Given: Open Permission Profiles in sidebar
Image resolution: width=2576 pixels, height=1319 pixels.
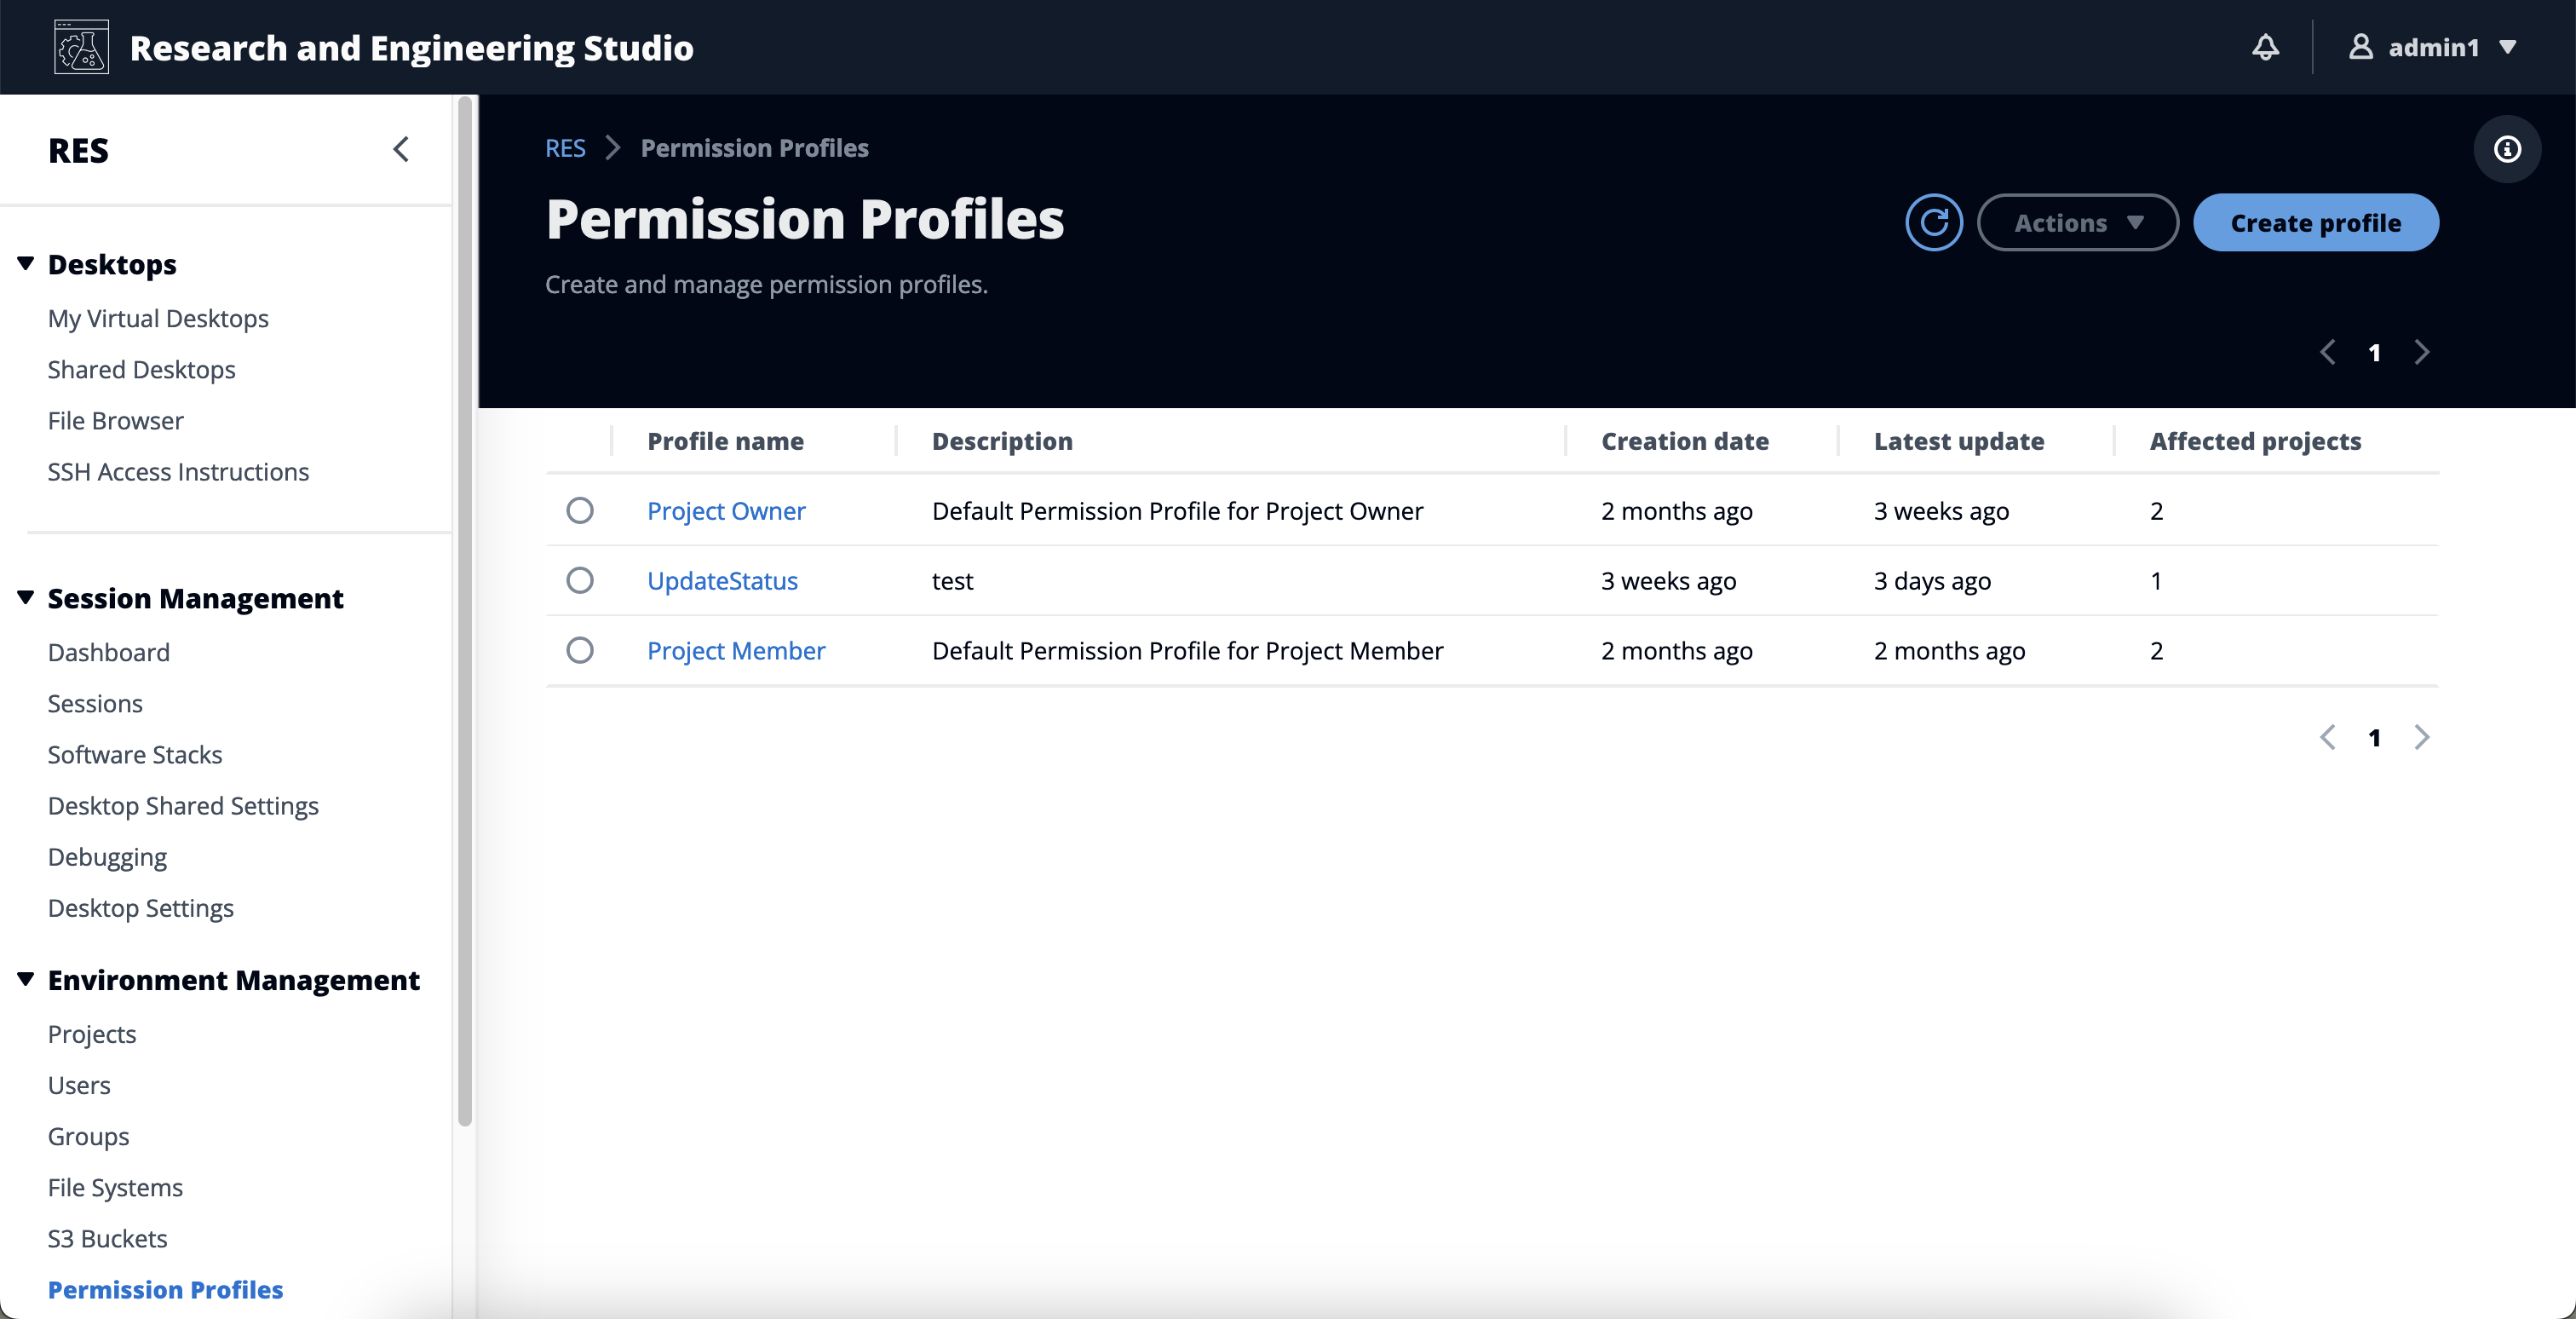Looking at the screenshot, I should tap(166, 1289).
